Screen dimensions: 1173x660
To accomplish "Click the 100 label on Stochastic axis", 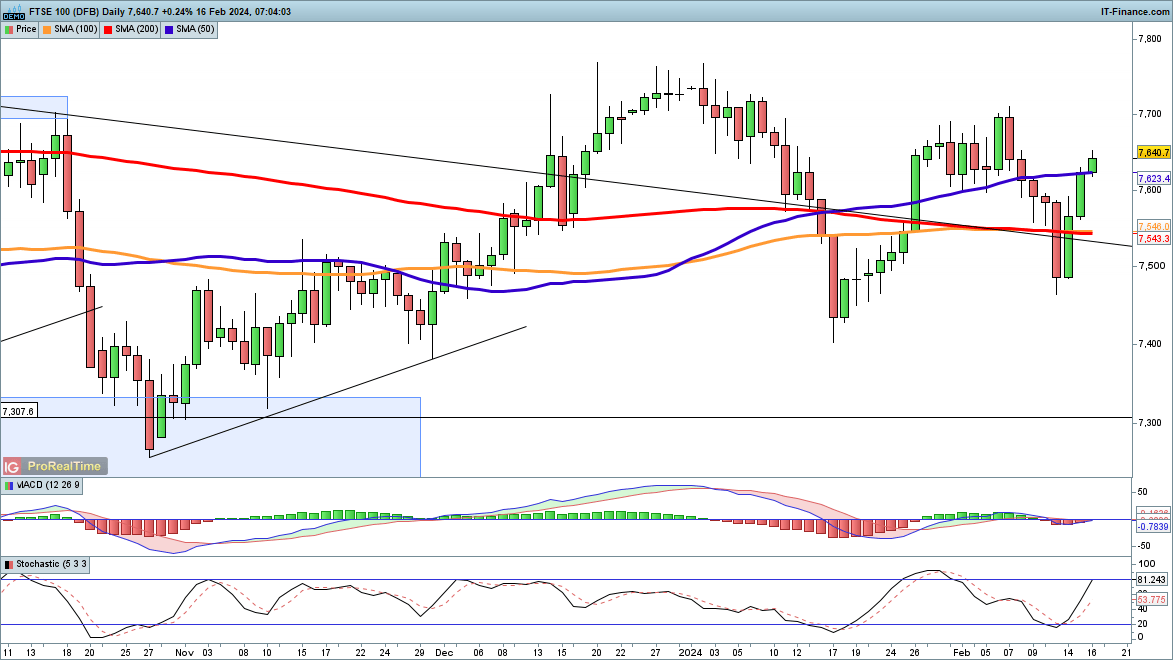I will pos(1146,564).
